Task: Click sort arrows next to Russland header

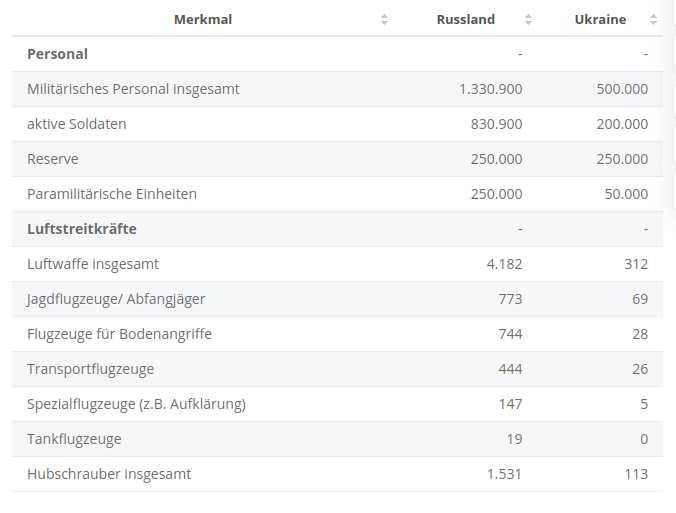Action: click(528, 20)
